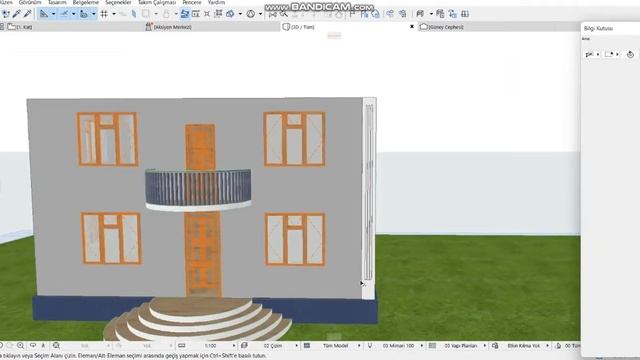Open dropdown arrow beside navigator icon
This screenshot has width=640, height=360.
click(431, 14)
